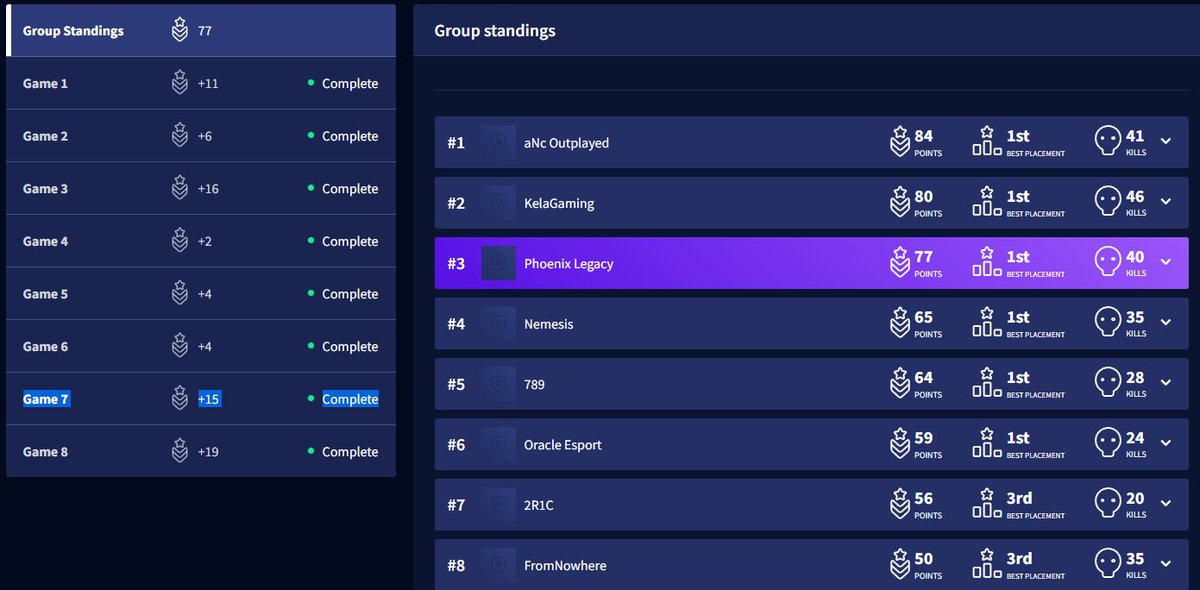Click the 2R1C team logo
Viewport: 1200px width, 590px height.
click(x=498, y=505)
